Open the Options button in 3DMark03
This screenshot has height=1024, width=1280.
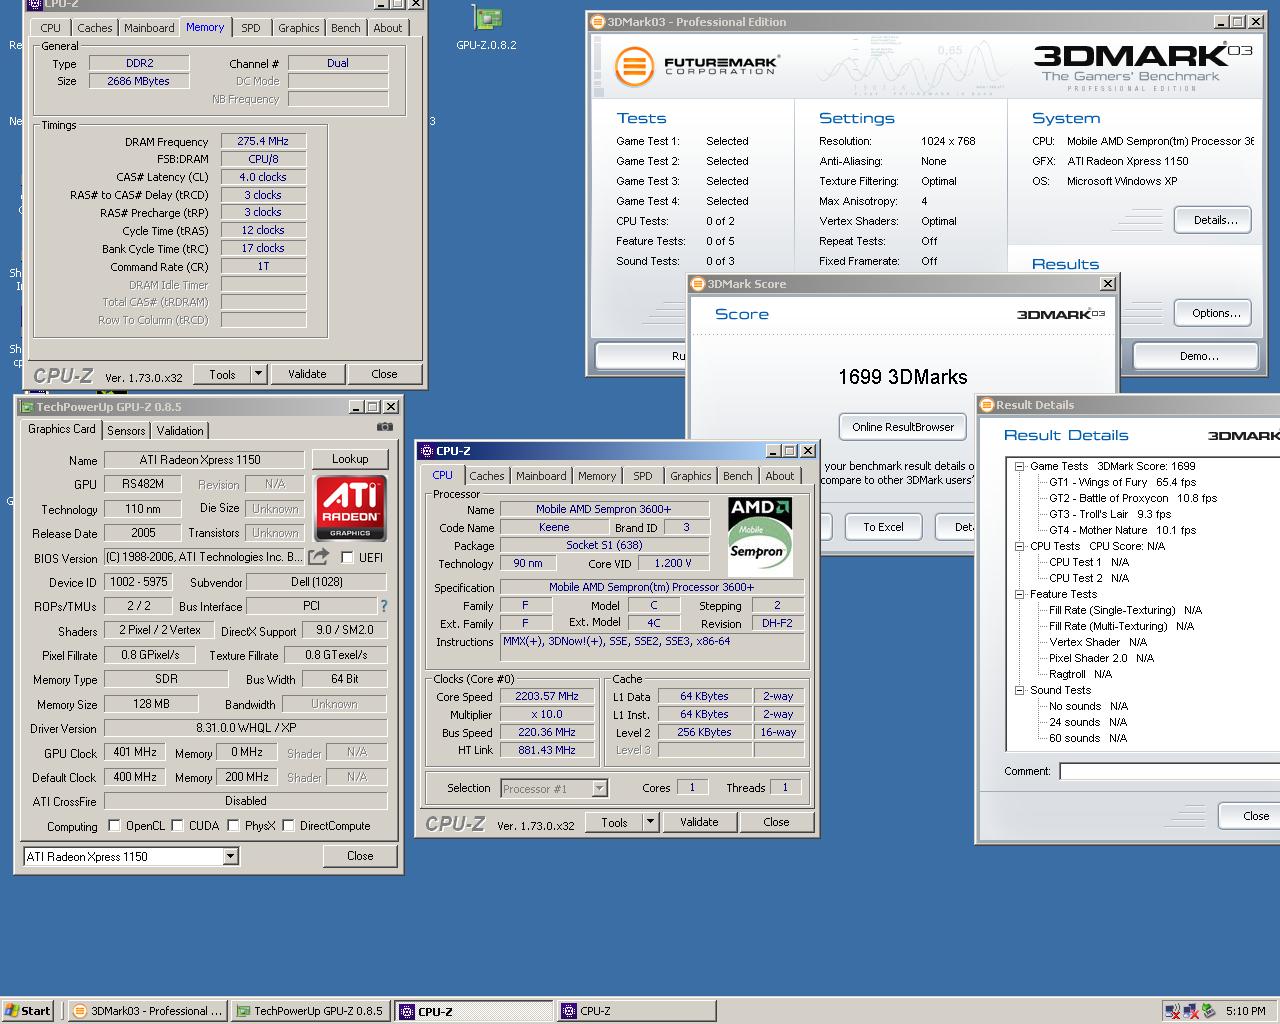pyautogui.click(x=1215, y=313)
